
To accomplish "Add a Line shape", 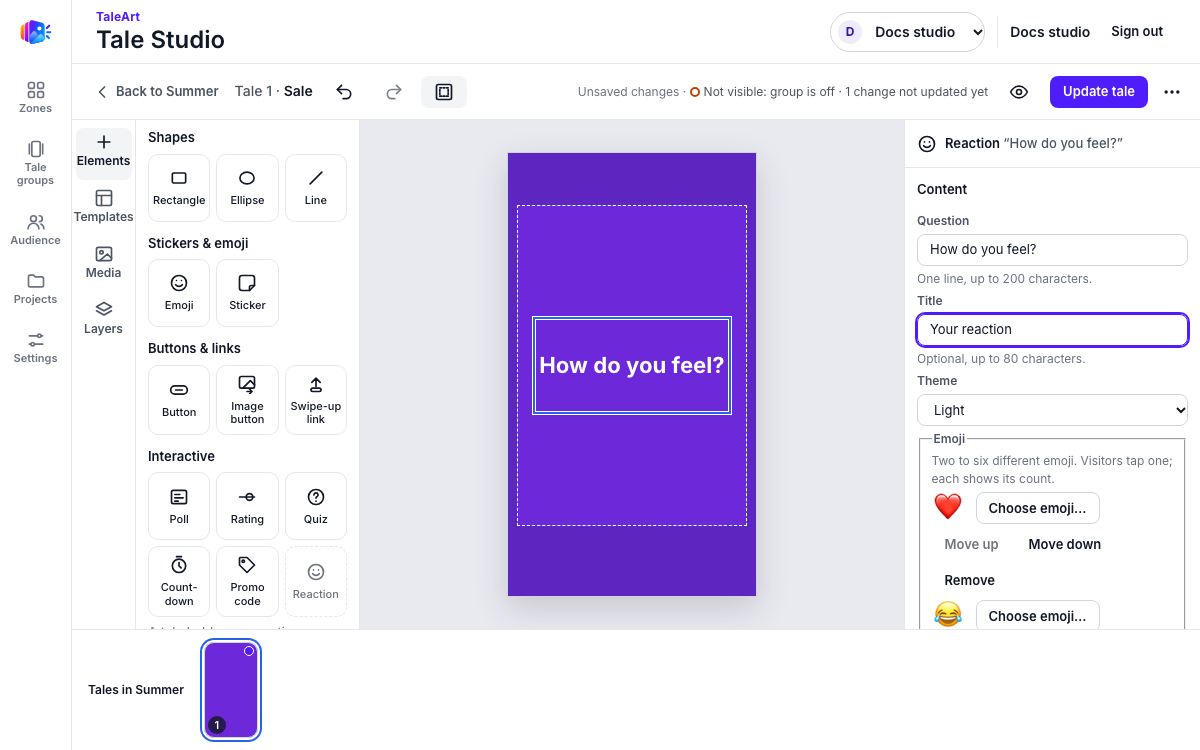I will pos(316,188).
